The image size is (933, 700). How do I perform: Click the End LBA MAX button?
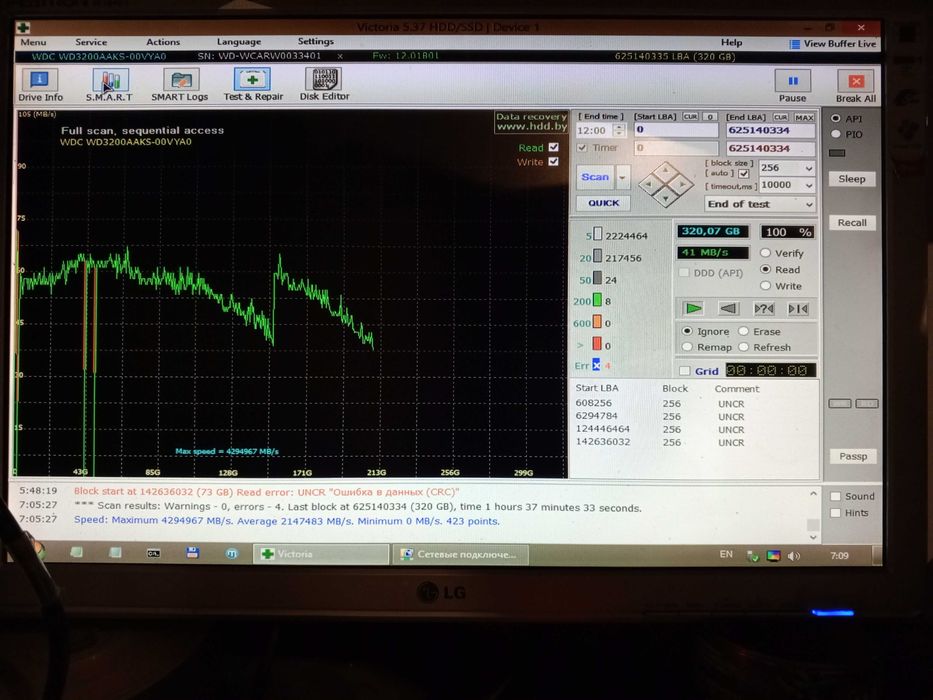pos(804,117)
